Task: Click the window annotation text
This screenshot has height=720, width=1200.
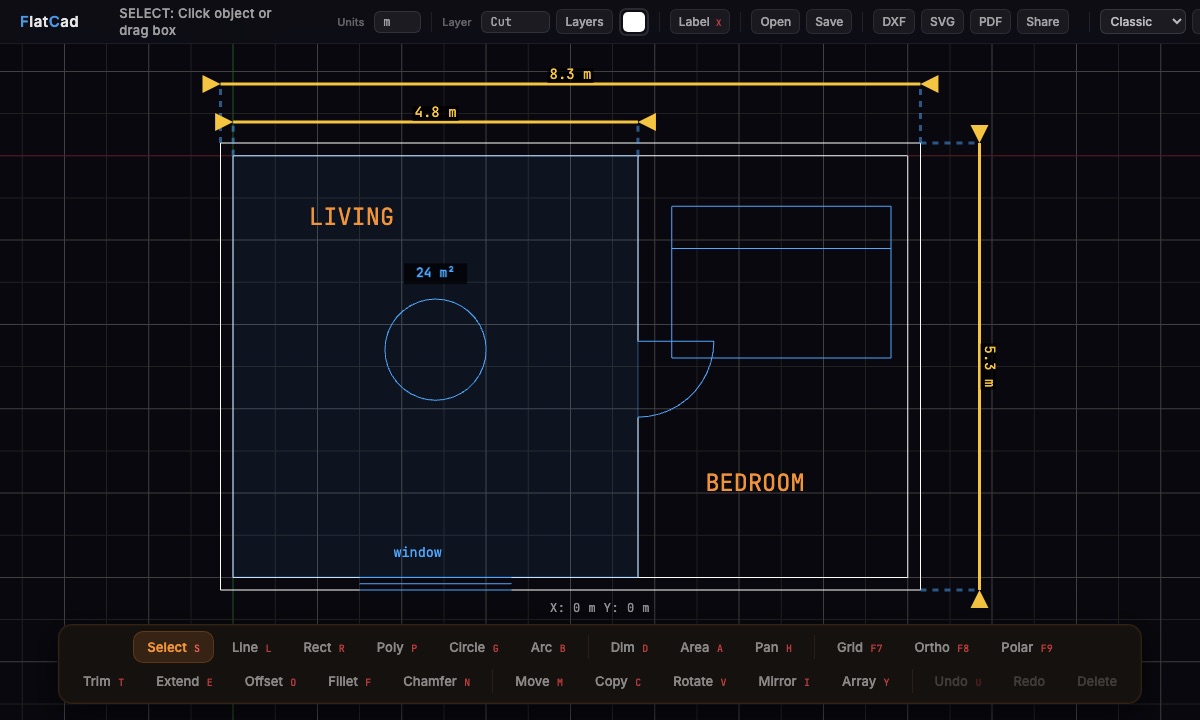Action: (x=418, y=552)
